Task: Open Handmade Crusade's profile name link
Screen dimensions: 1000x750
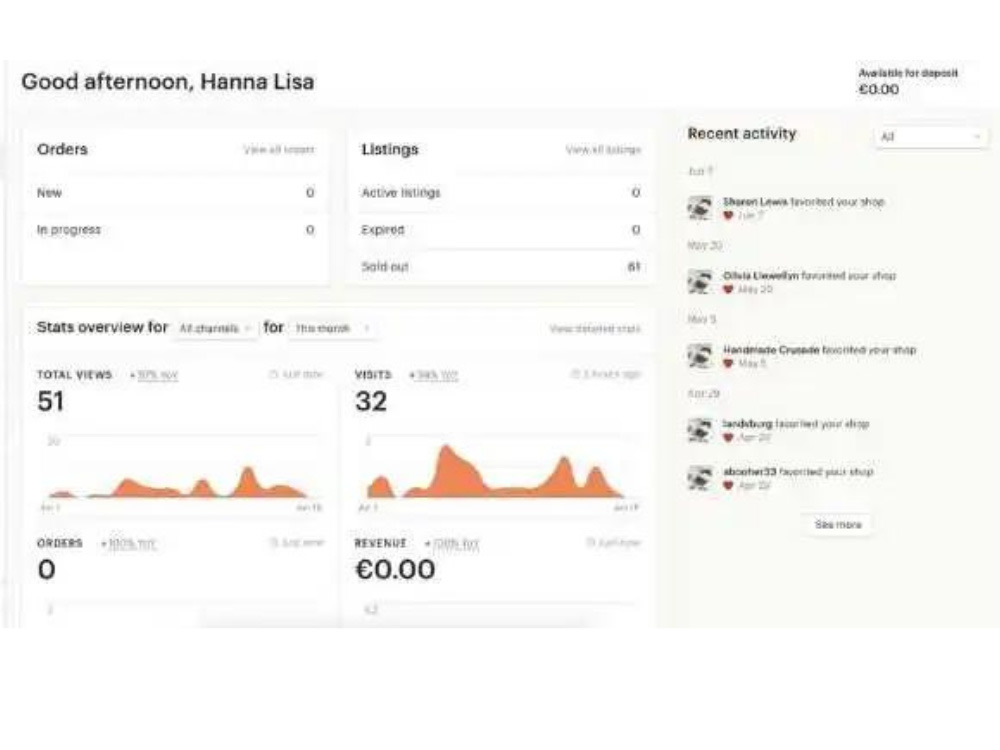Action: click(771, 349)
